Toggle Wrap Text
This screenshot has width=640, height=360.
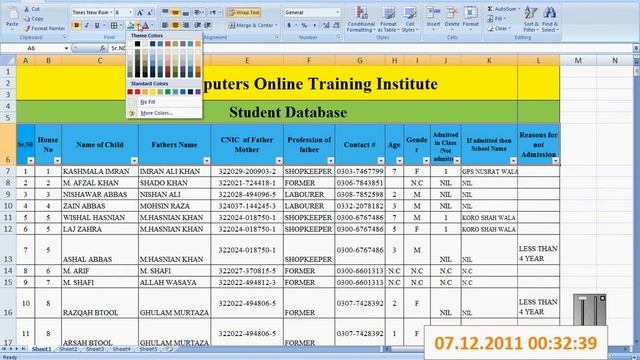[x=244, y=13]
